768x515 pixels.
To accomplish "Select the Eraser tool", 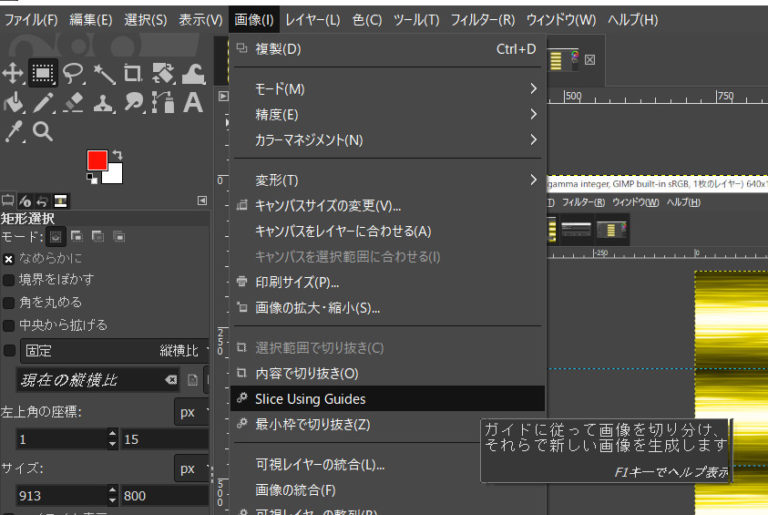I will point(73,102).
